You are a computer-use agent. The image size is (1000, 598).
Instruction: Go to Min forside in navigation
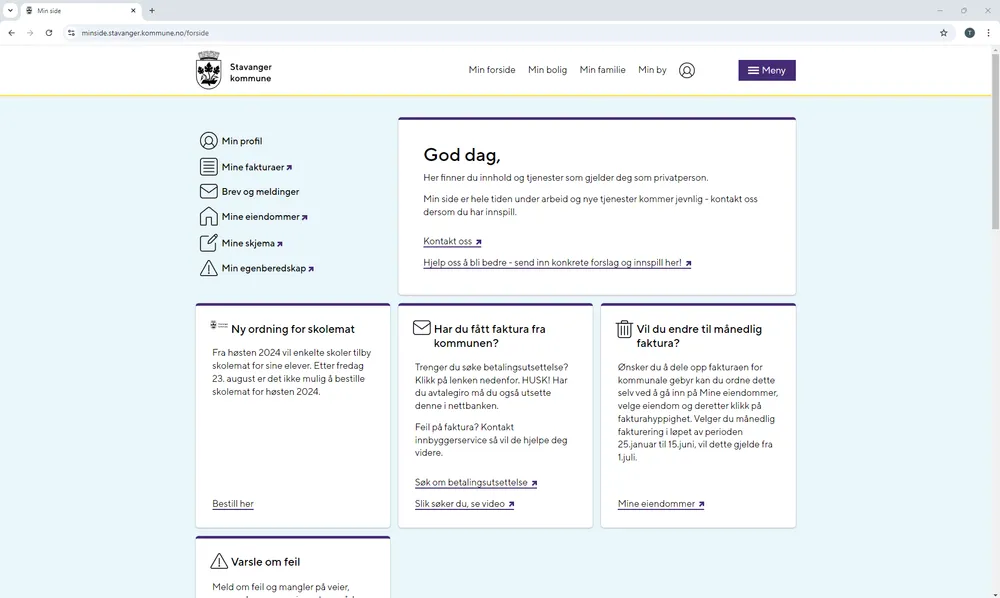(x=492, y=70)
